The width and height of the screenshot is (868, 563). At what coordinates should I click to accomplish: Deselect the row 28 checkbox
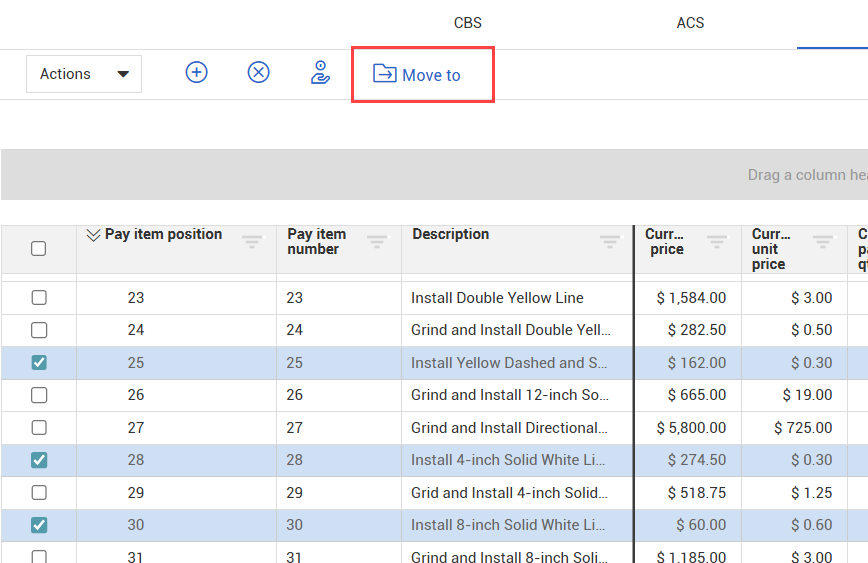click(x=39, y=460)
